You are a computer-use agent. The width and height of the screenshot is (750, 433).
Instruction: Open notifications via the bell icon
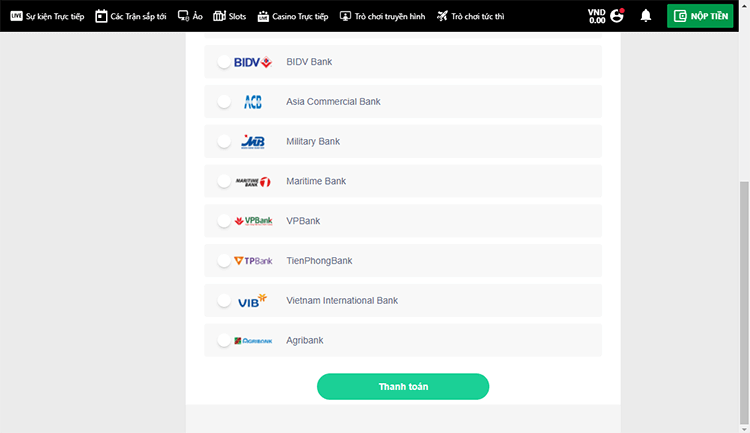point(646,16)
